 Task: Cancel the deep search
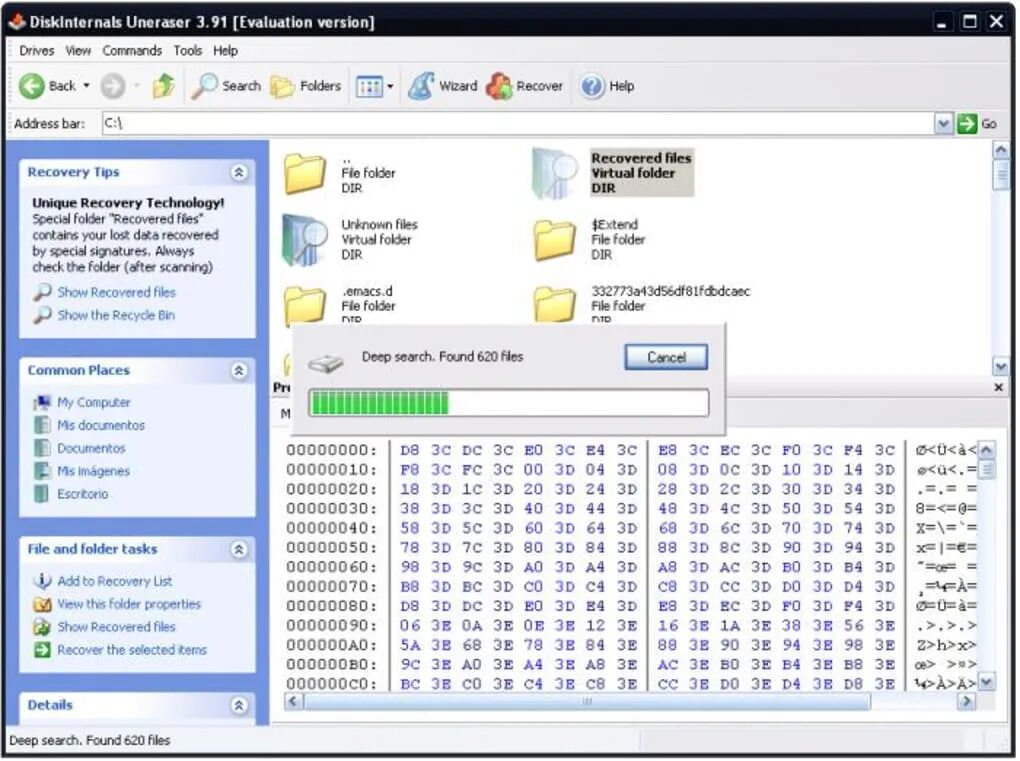[x=666, y=358]
